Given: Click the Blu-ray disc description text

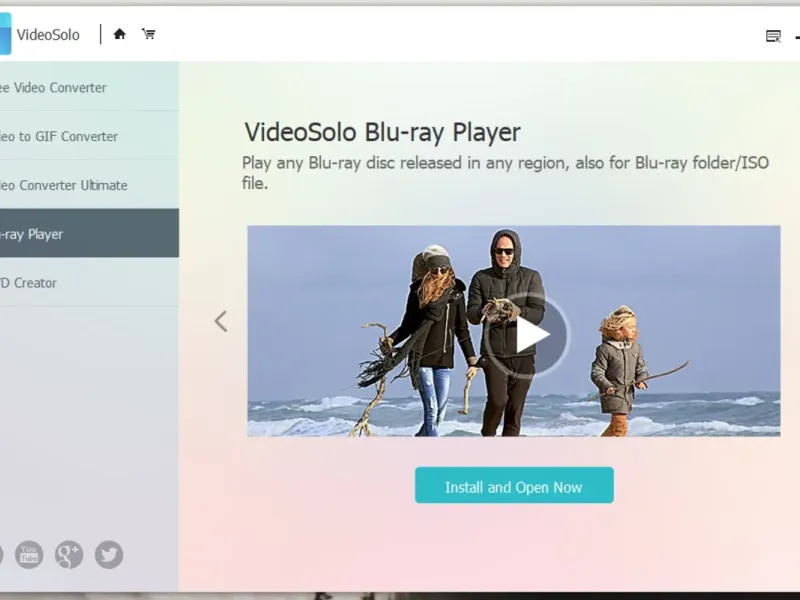Looking at the screenshot, I should tap(505, 173).
